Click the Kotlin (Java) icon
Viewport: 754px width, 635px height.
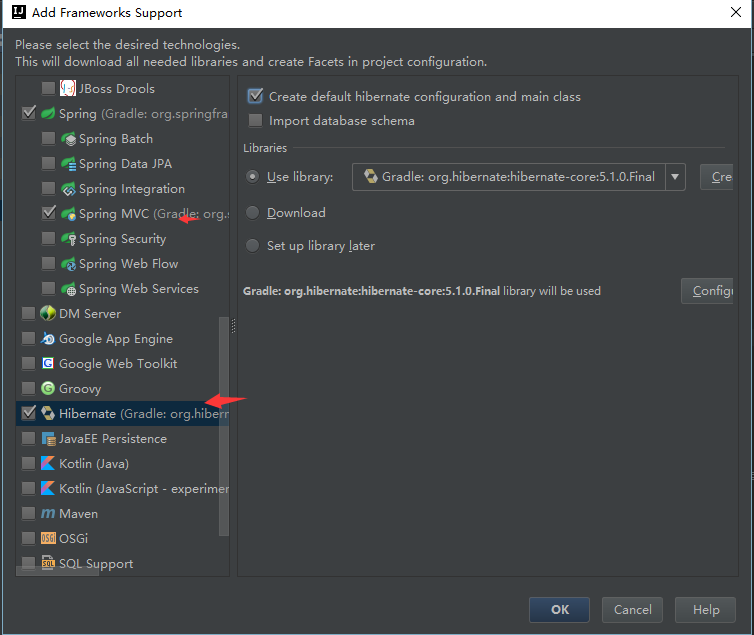[48, 463]
